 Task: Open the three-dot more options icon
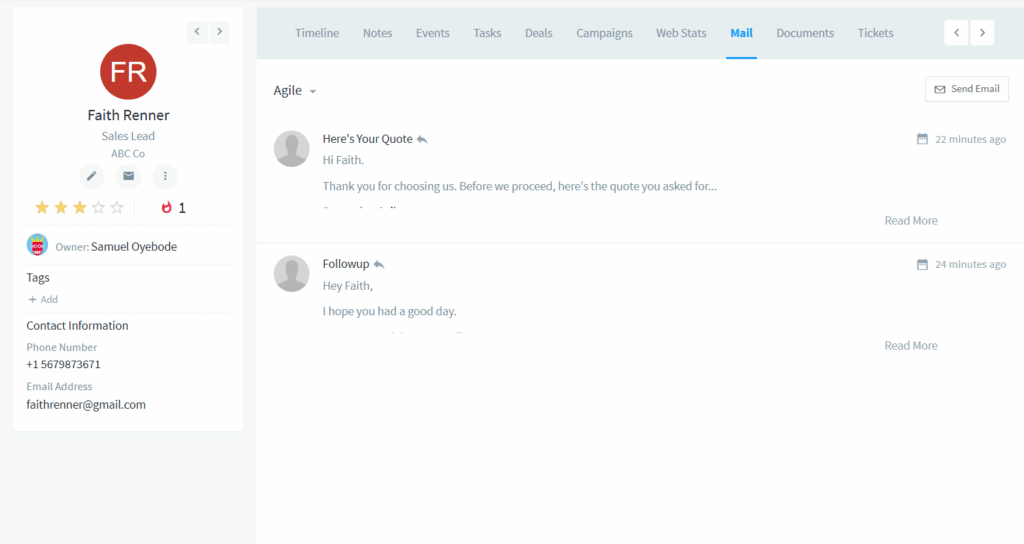[x=165, y=177]
